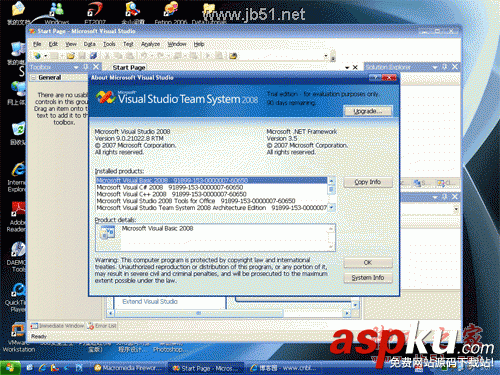This screenshot has height=375, width=500.
Task: Switch to Macromedia Fireworks taskbar button
Action: click(x=127, y=368)
